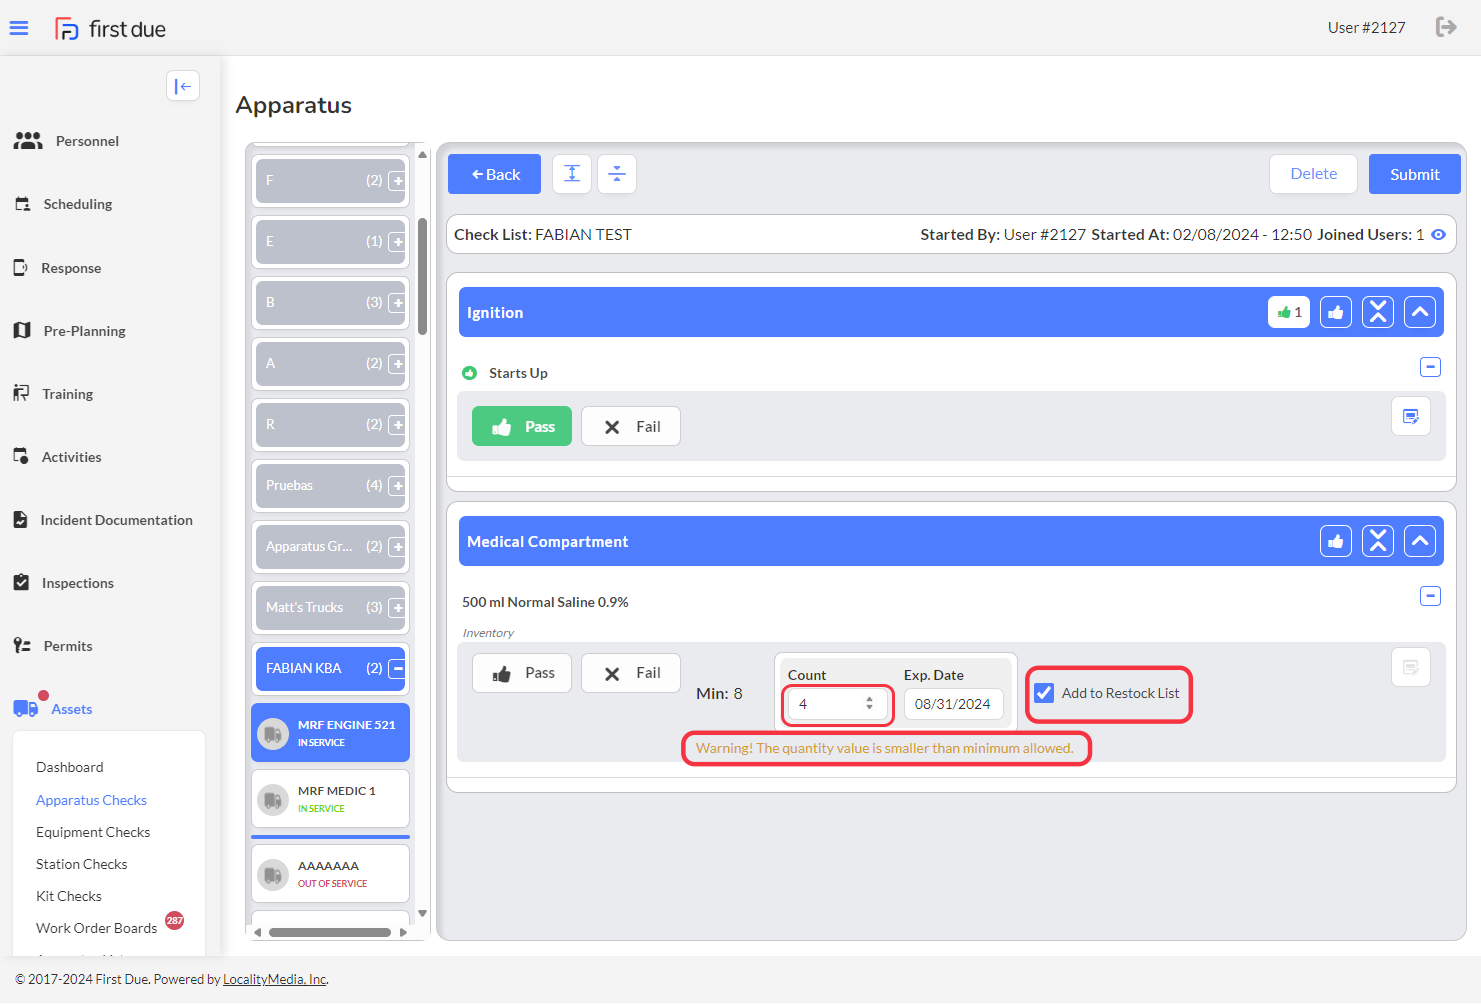Collapse the 500 ml Normal Saline item
This screenshot has height=1004, width=1481.
[x=1431, y=596]
